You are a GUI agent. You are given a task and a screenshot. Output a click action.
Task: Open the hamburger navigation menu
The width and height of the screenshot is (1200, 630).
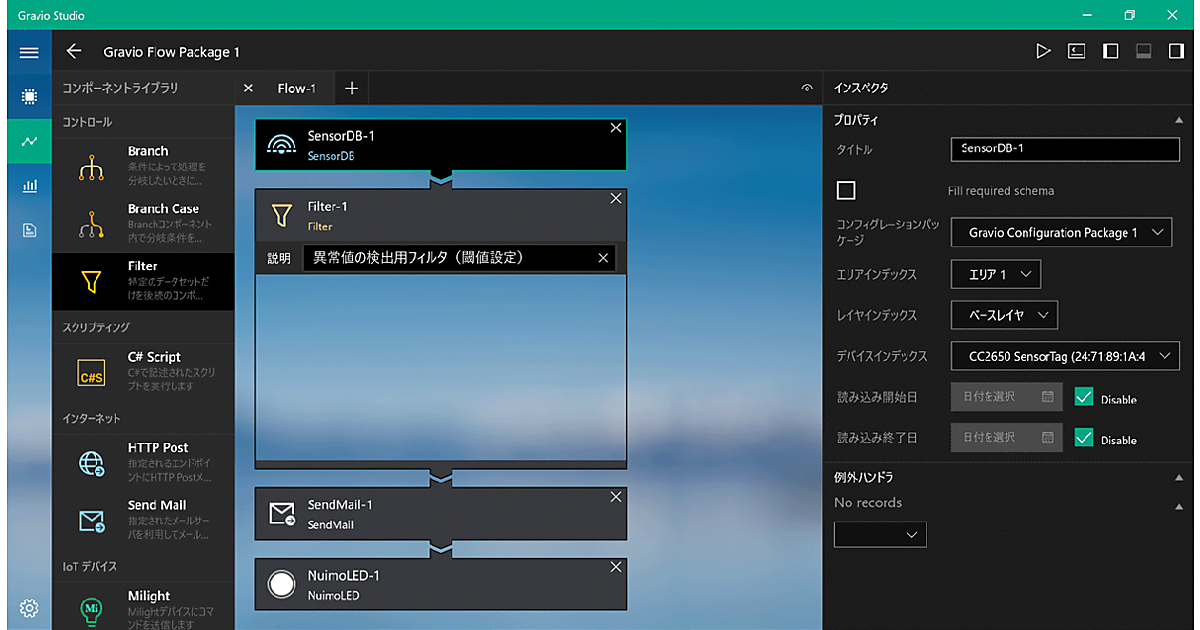click(29, 52)
